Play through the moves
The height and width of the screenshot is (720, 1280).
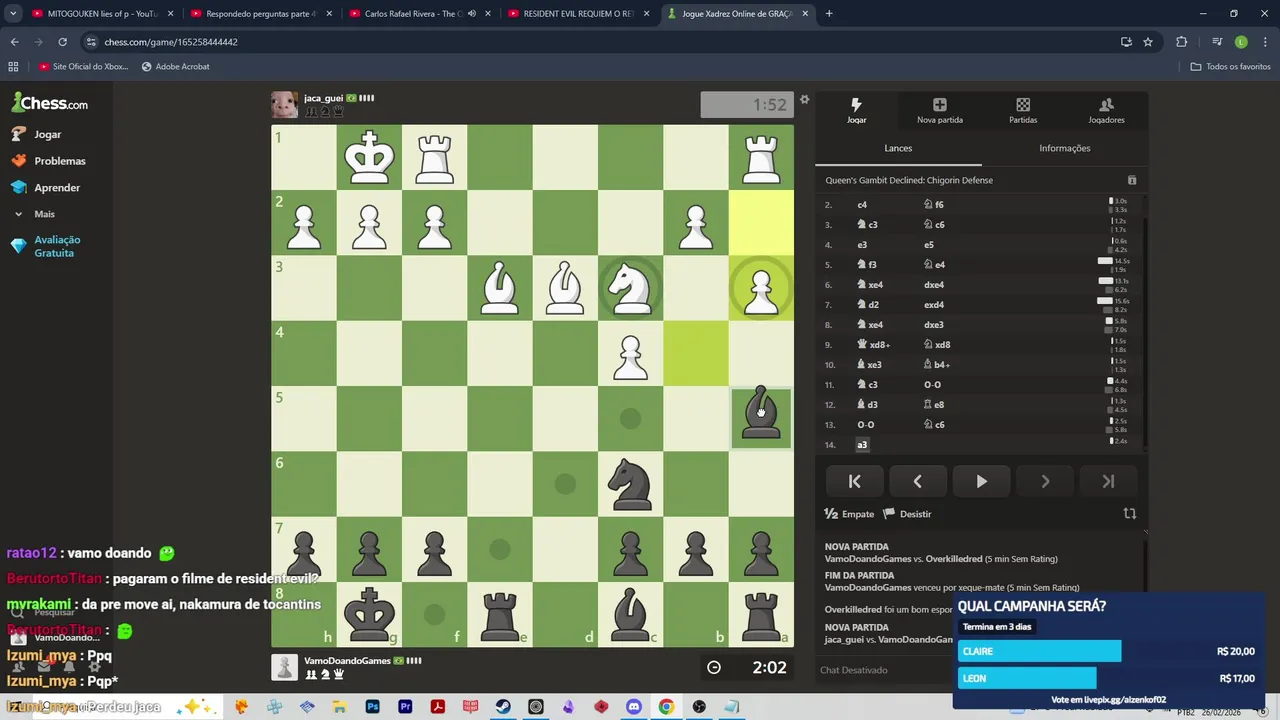point(981,481)
